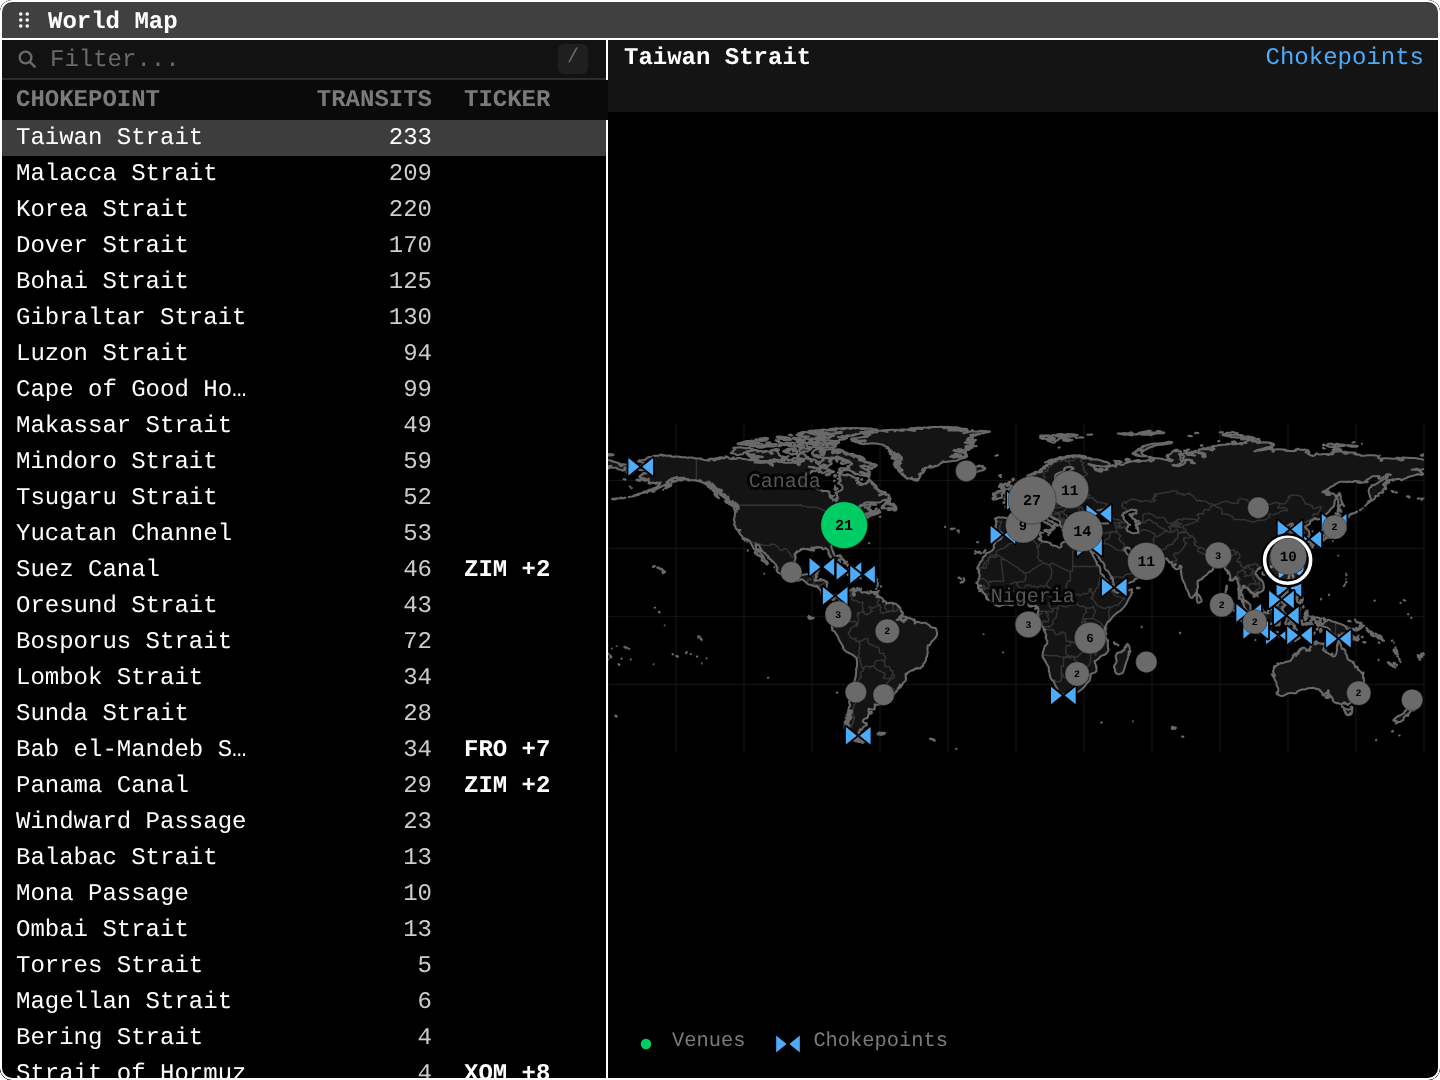Screen dimensions: 1440x1080
Task: Click chokepoint marker at the Horn of Africa
Action: (x=1114, y=587)
